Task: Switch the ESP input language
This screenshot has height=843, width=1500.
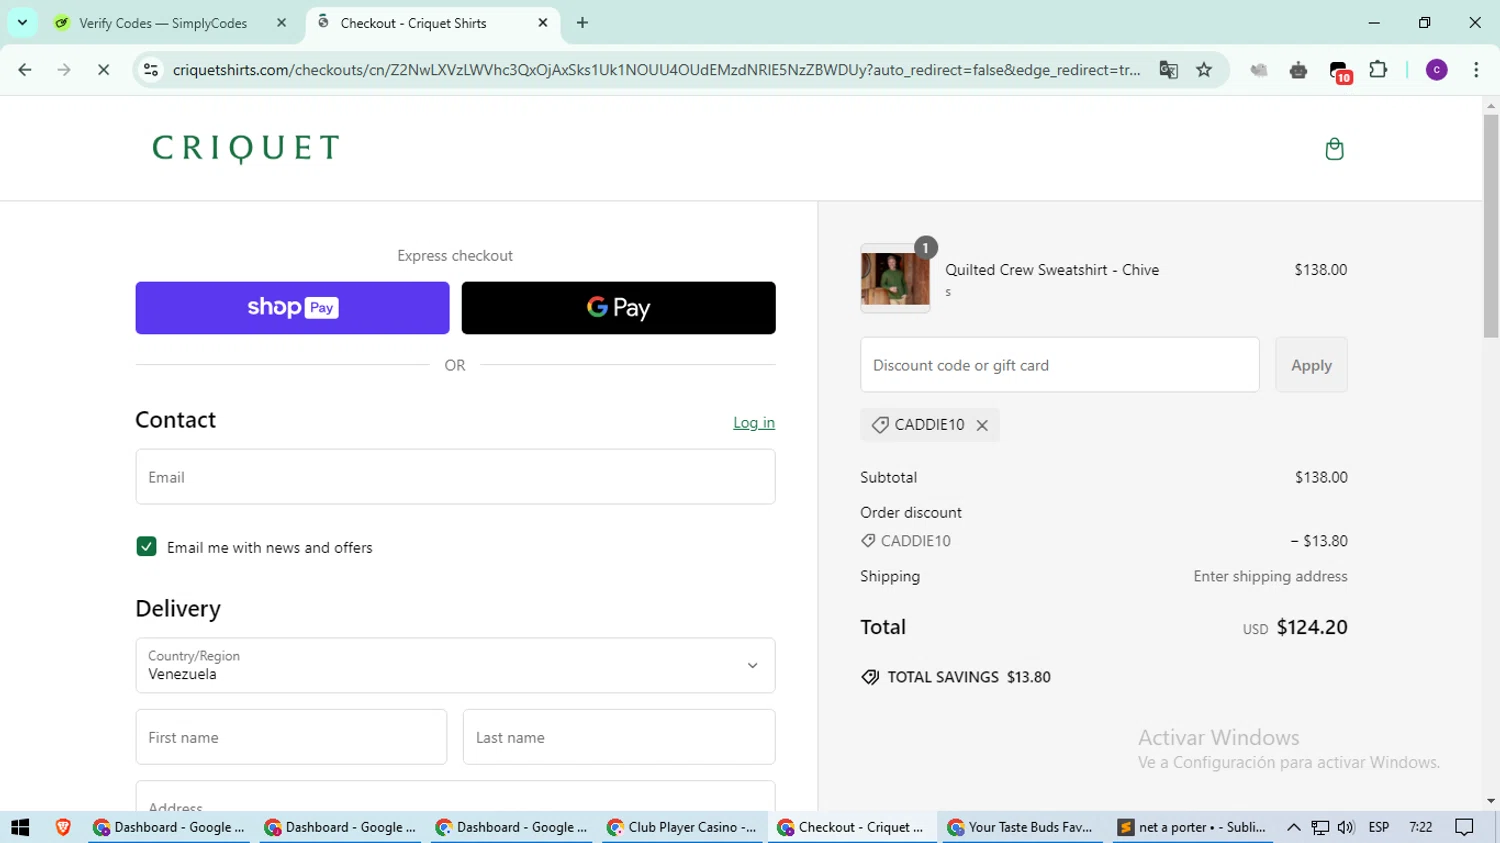Action: (1379, 827)
